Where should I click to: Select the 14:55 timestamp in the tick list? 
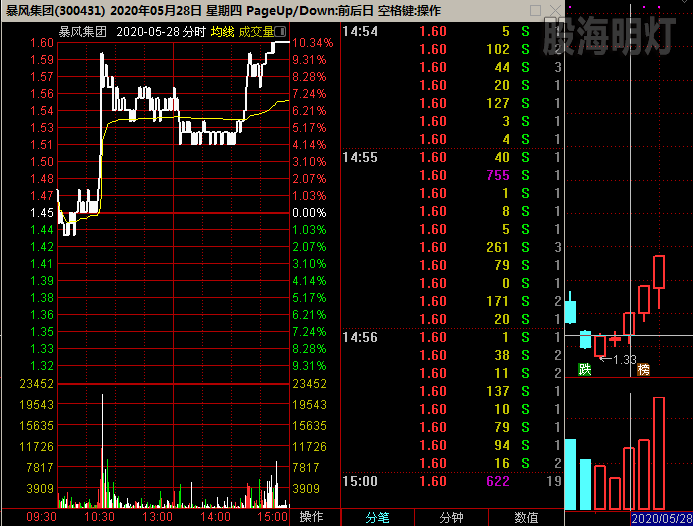[x=360, y=157]
